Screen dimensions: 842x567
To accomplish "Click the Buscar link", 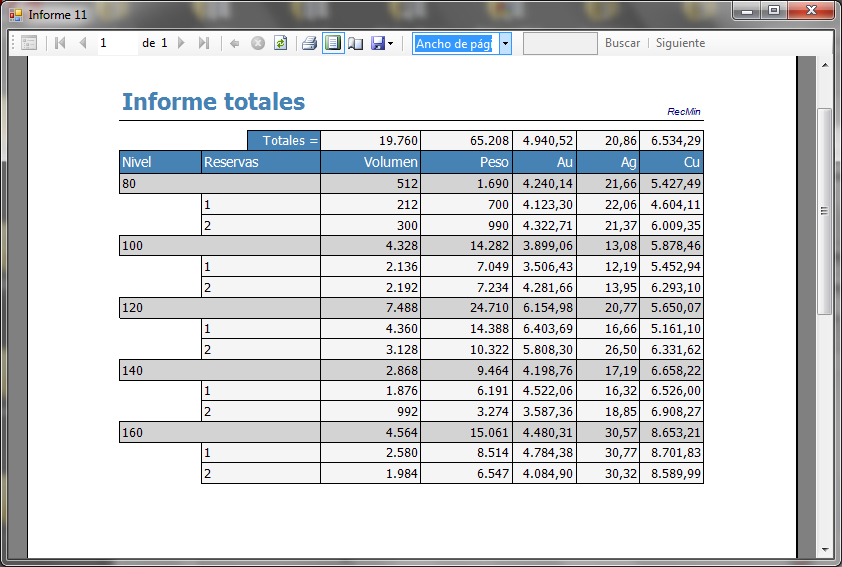I will tap(622, 43).
